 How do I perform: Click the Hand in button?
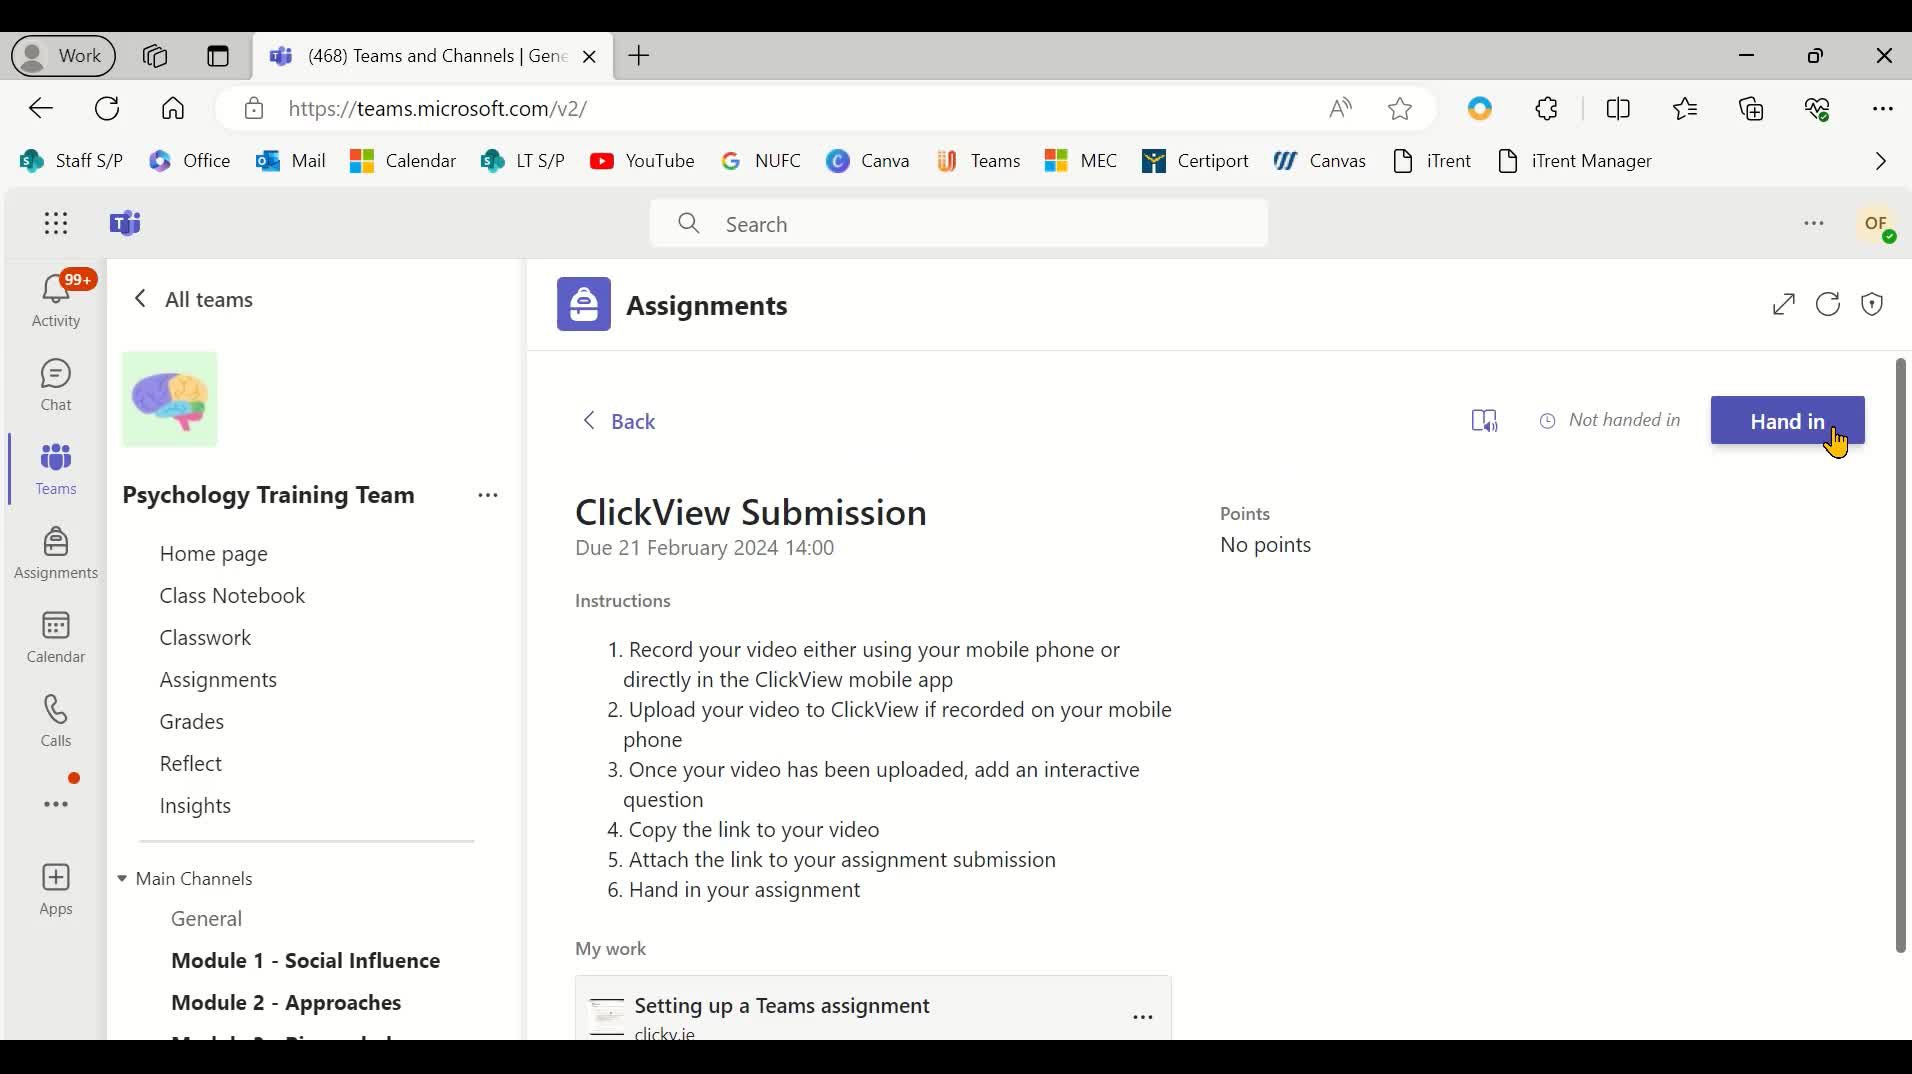click(x=1788, y=420)
